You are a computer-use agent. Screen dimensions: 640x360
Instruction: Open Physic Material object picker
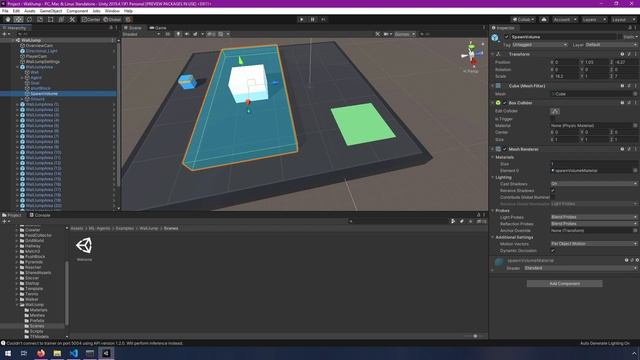pyautogui.click(x=635, y=125)
